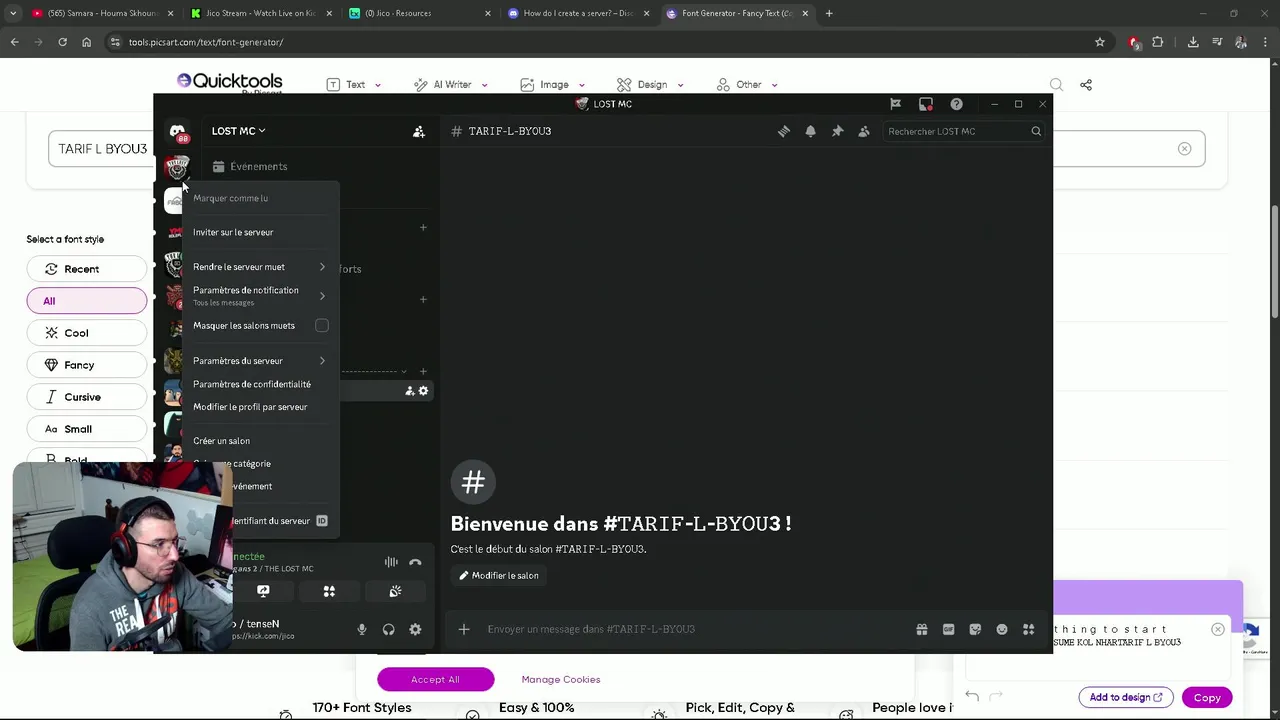Open Discord help question mark icon
The height and width of the screenshot is (720, 1280).
point(956,104)
